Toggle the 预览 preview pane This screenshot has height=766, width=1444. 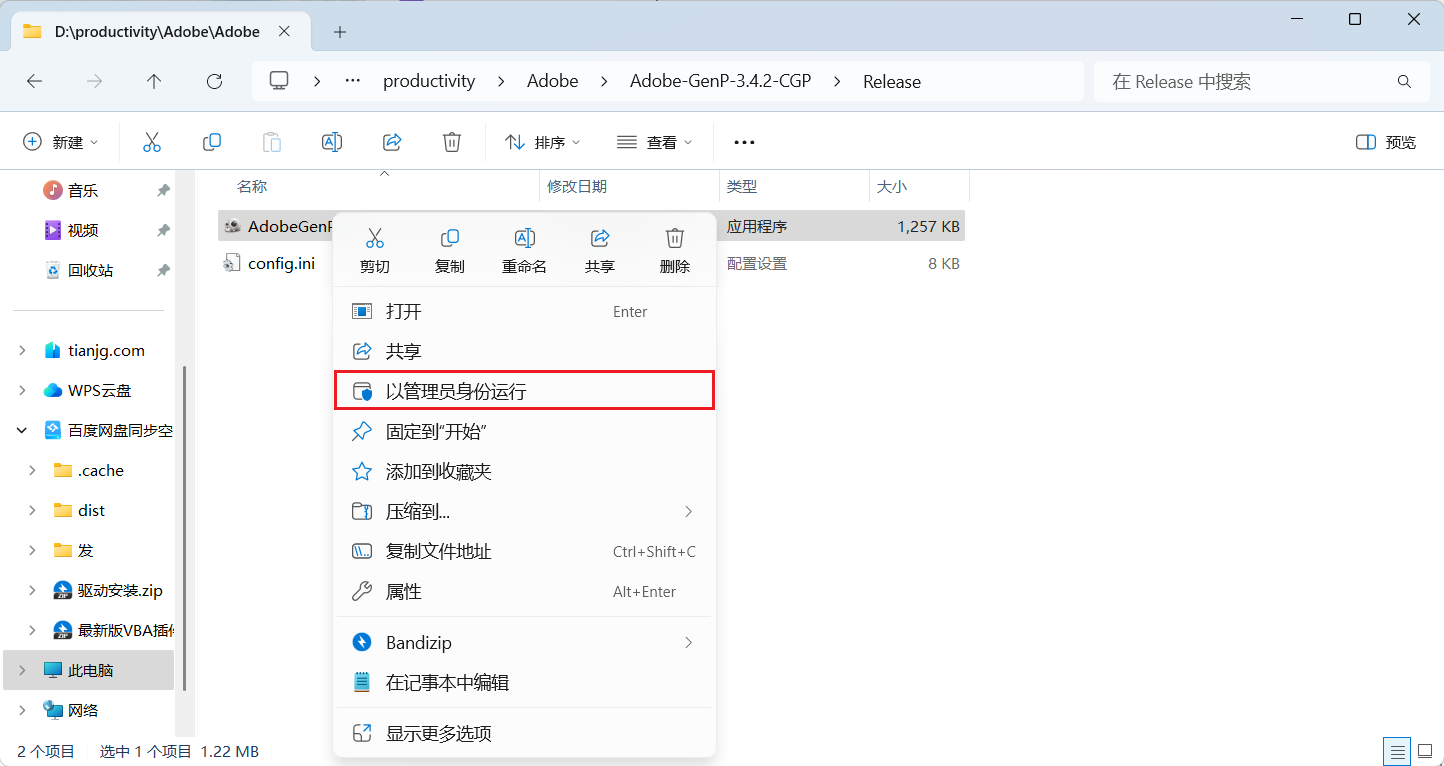tap(1386, 142)
